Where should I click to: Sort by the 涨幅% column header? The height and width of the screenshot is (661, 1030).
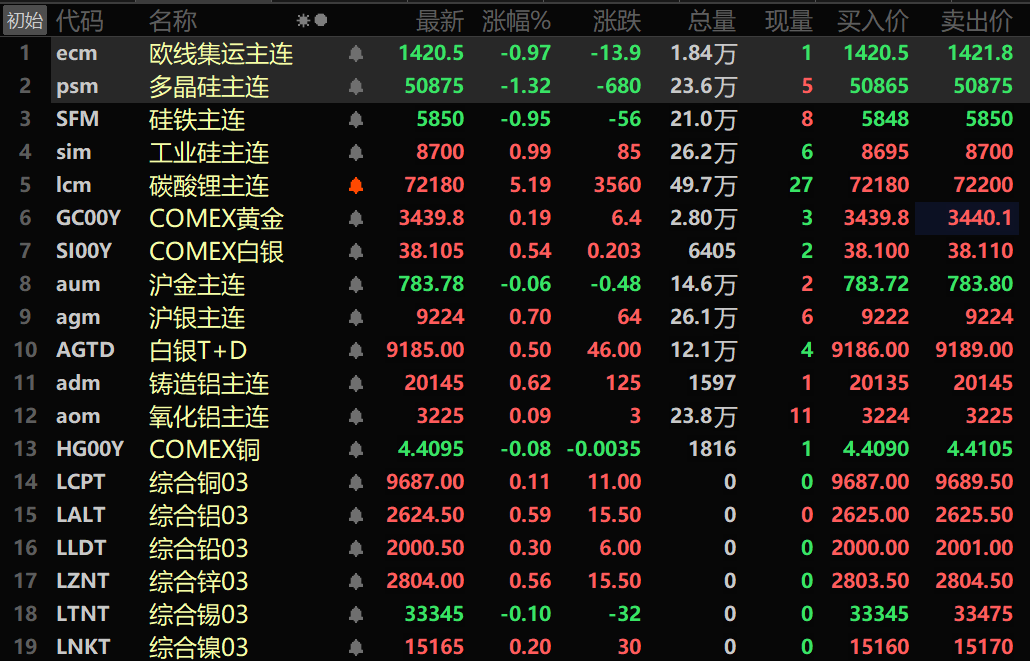[x=516, y=21]
